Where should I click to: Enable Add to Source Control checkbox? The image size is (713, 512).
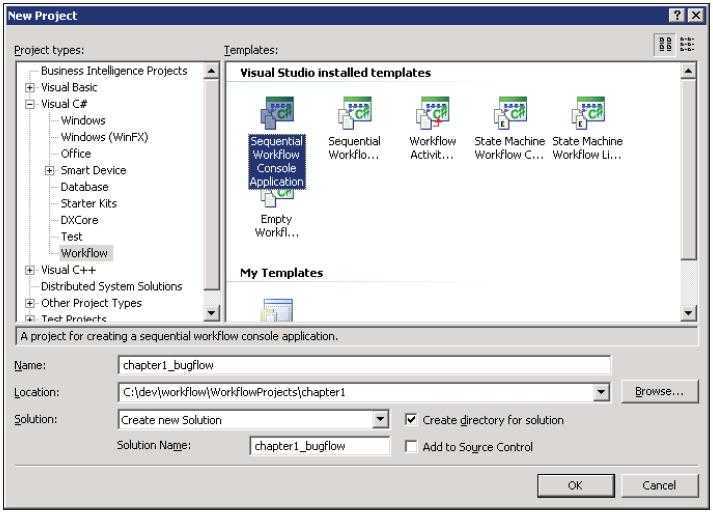pos(411,447)
